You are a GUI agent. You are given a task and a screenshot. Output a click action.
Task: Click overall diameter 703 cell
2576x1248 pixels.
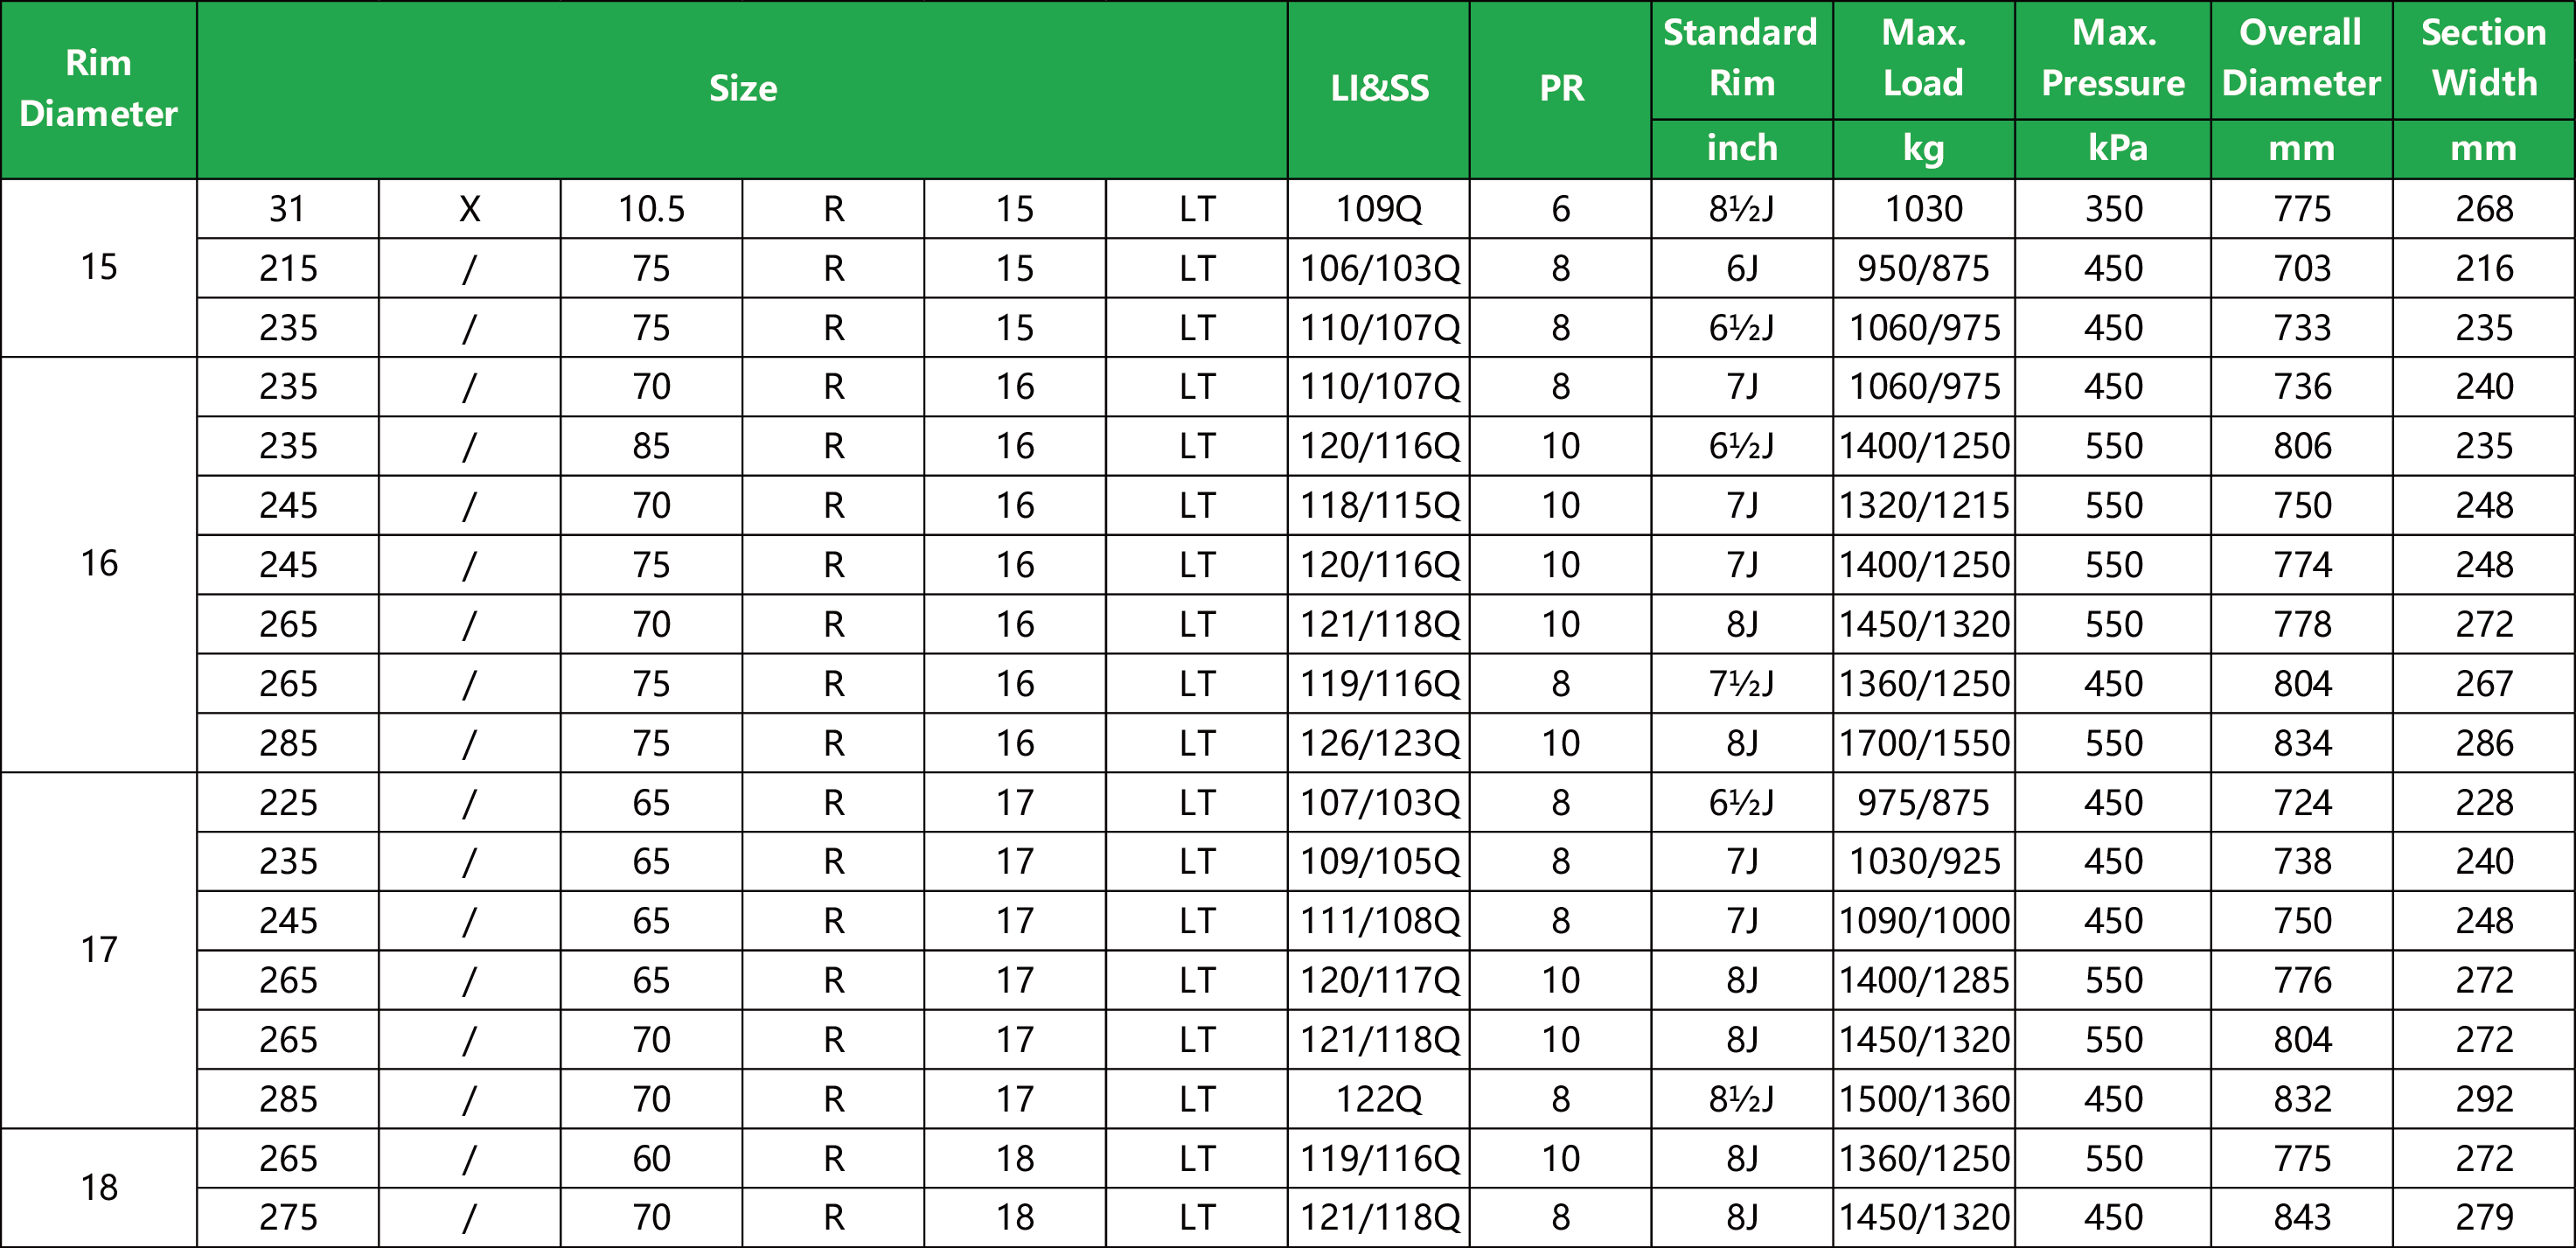pos(2302,268)
